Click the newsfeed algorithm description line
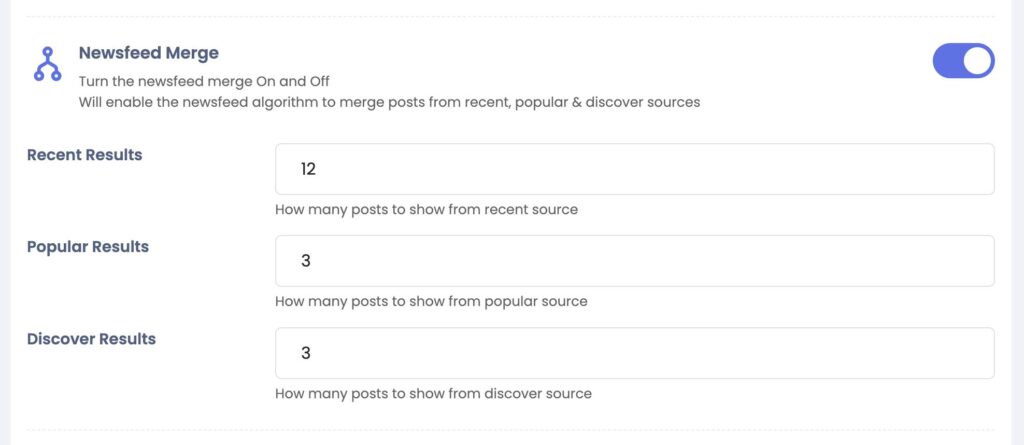The height and width of the screenshot is (445, 1024). (x=389, y=102)
